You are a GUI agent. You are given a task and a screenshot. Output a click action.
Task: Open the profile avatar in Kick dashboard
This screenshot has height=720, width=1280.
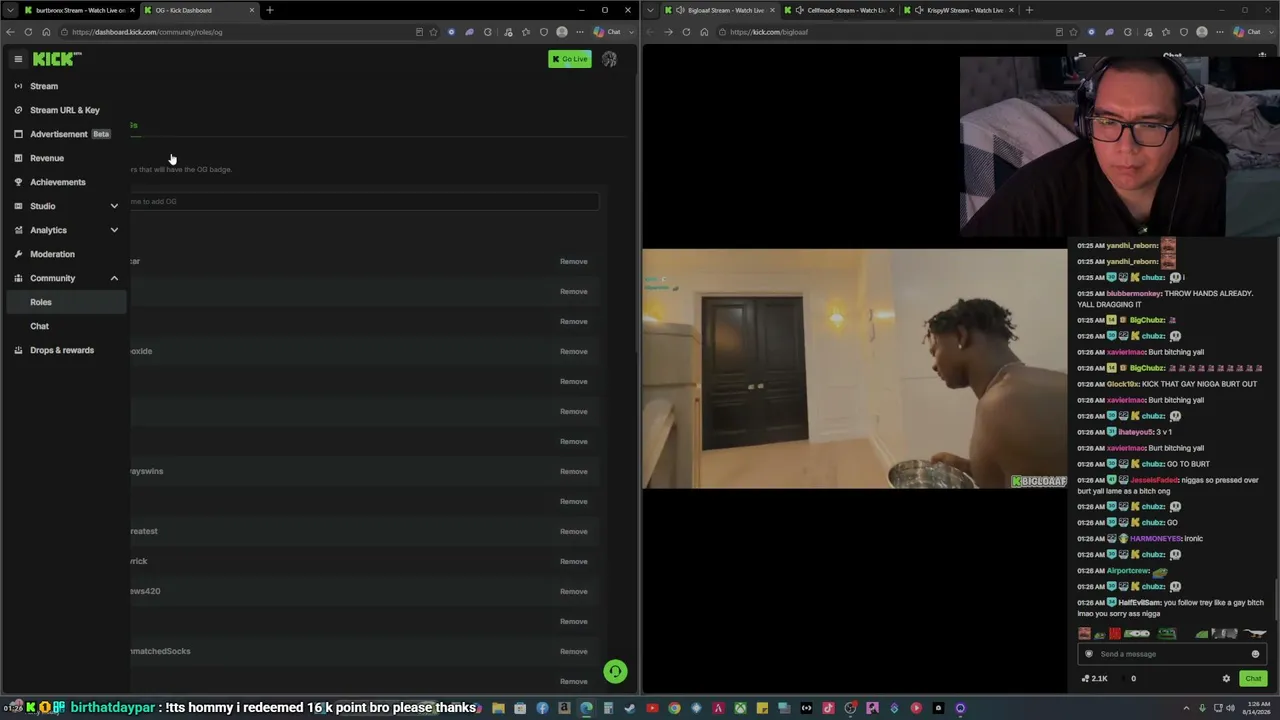pos(609,59)
